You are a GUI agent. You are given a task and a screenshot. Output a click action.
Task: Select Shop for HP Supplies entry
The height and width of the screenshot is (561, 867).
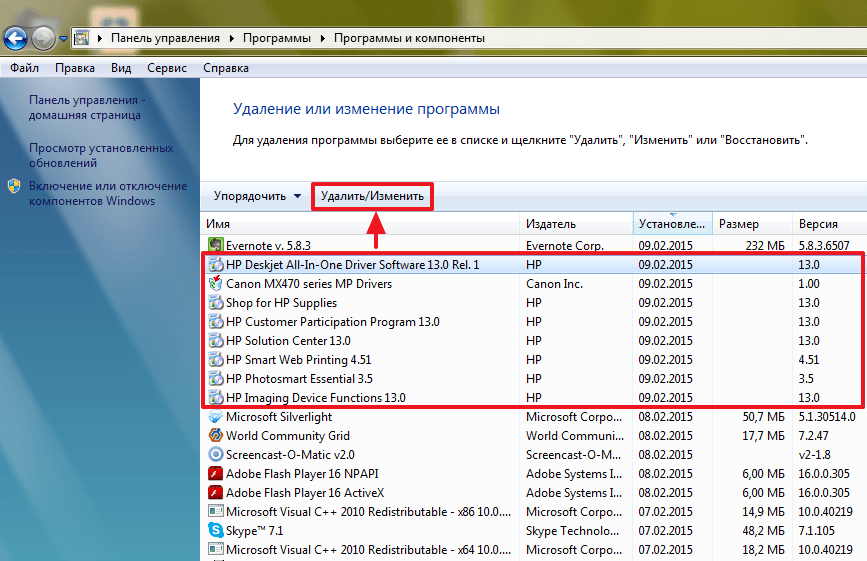pyautogui.click(x=281, y=303)
